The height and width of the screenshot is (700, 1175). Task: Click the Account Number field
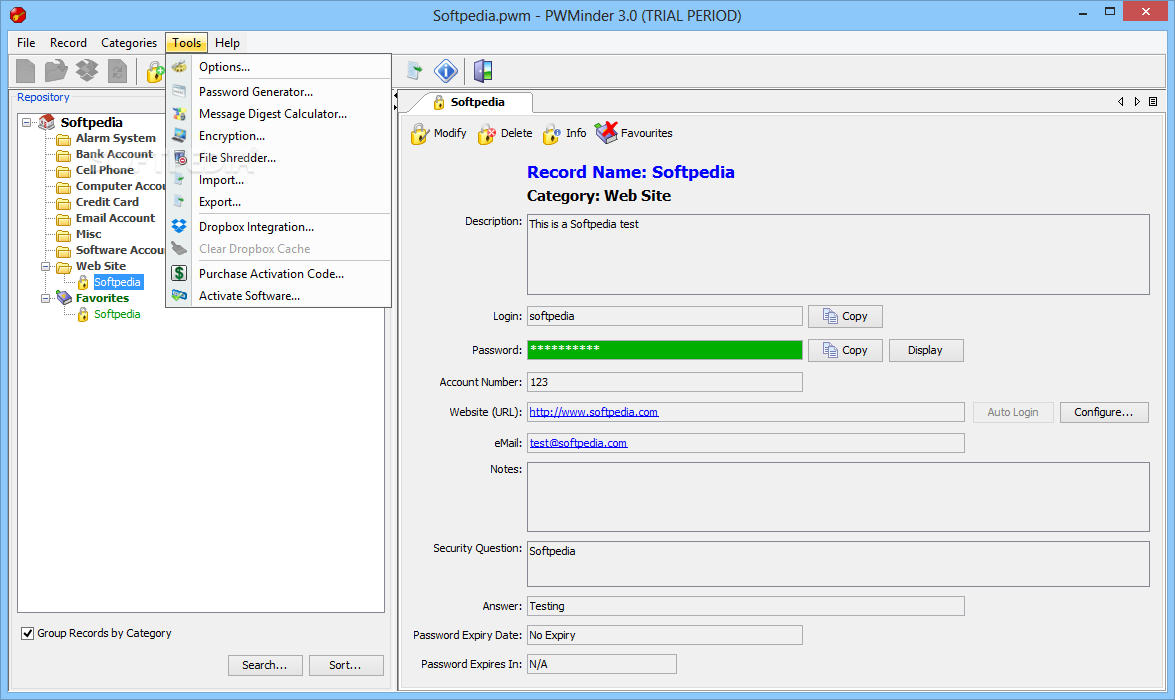tap(665, 382)
